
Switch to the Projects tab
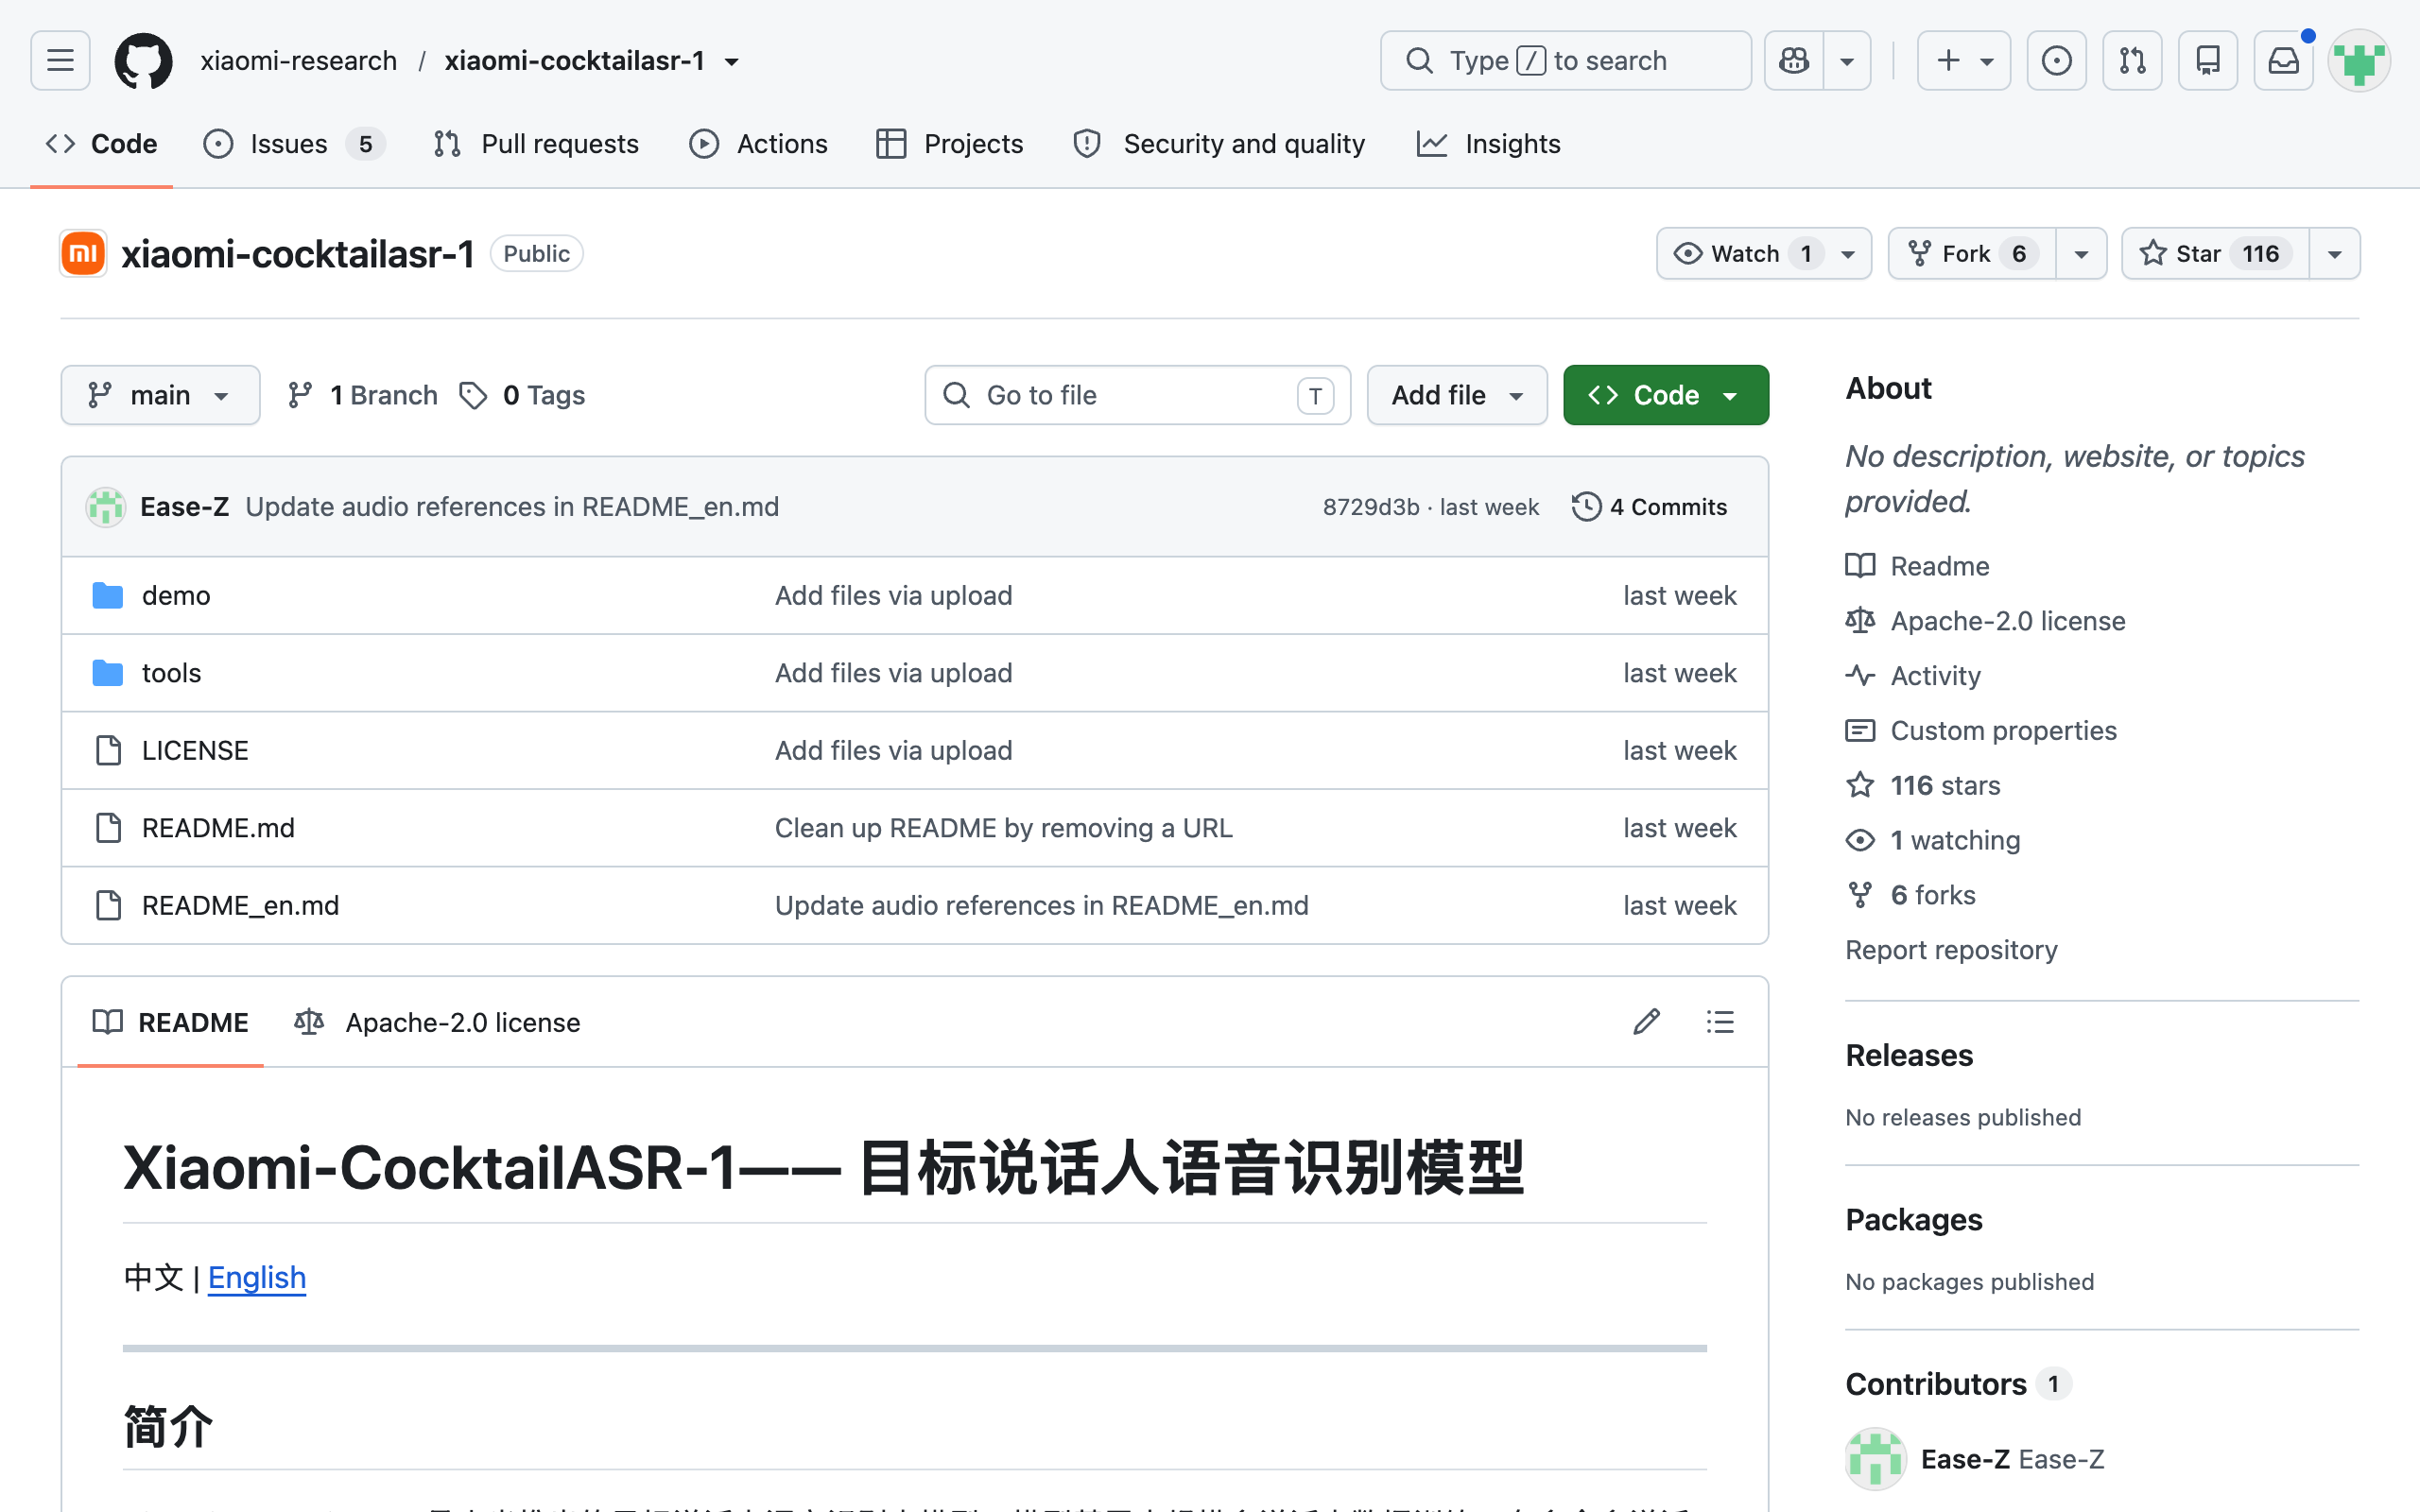tap(950, 144)
